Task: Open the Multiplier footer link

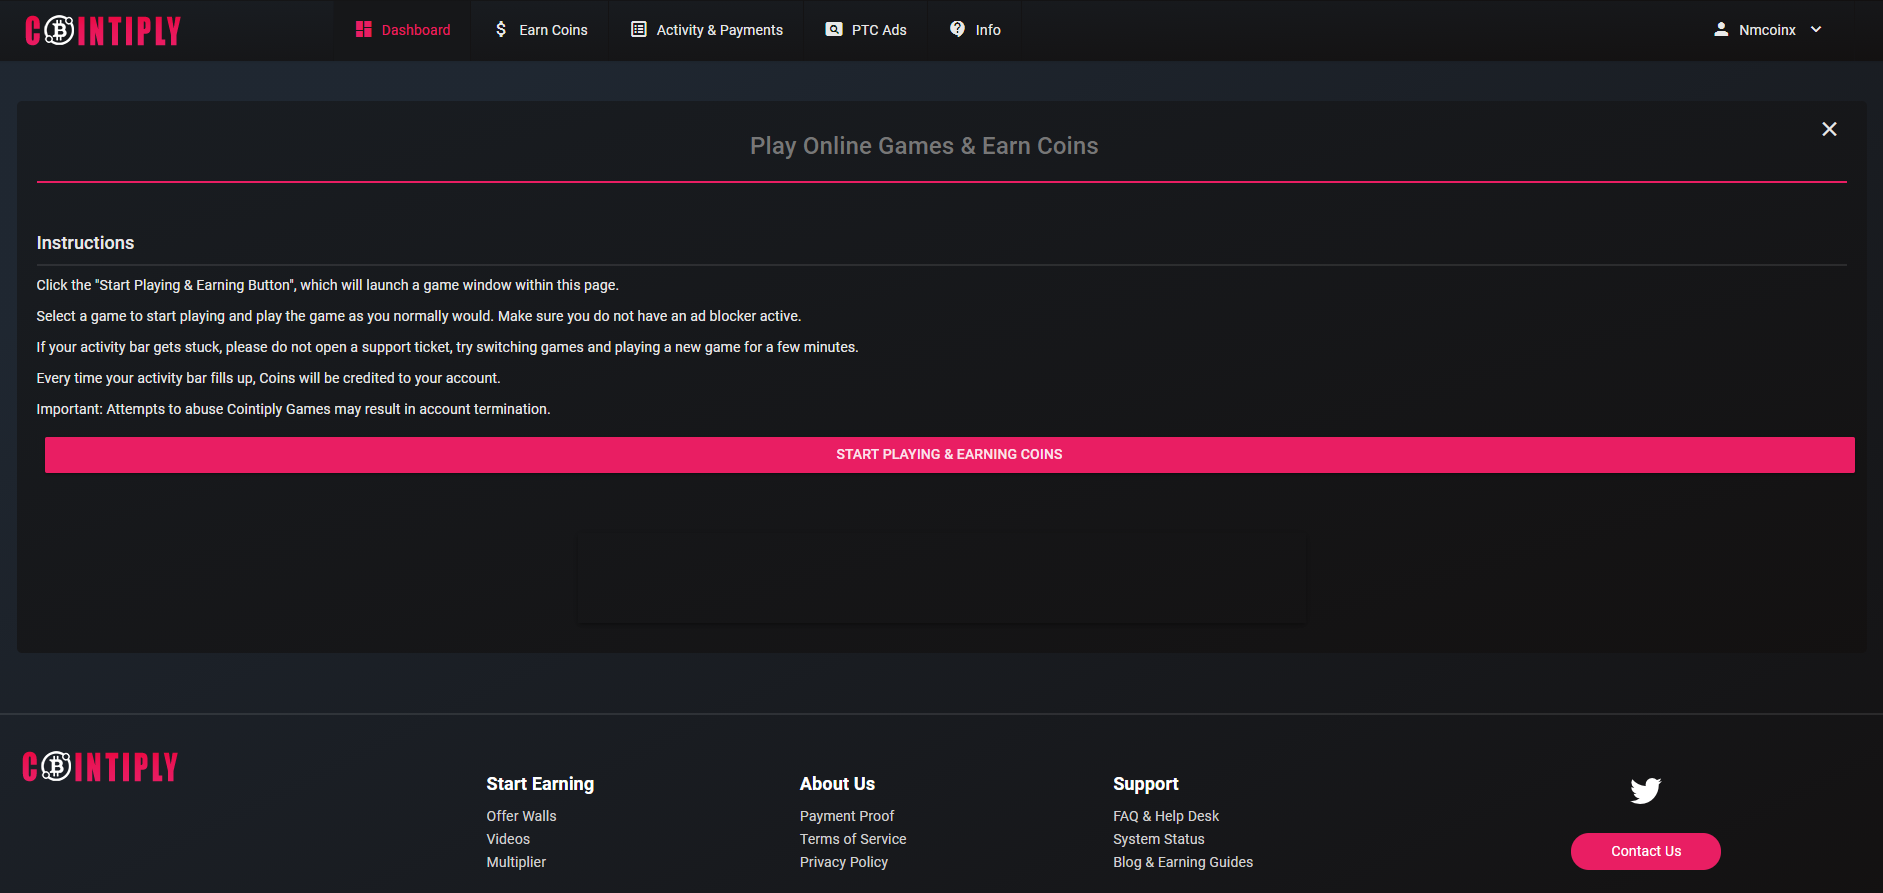Action: point(516,862)
